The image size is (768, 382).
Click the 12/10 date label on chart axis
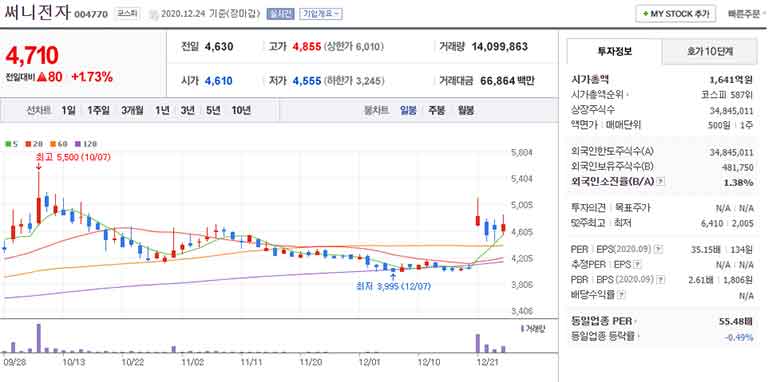429,363
